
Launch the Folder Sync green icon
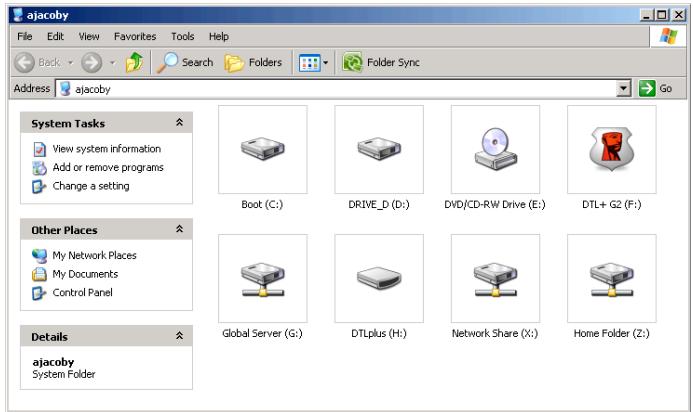(352, 62)
